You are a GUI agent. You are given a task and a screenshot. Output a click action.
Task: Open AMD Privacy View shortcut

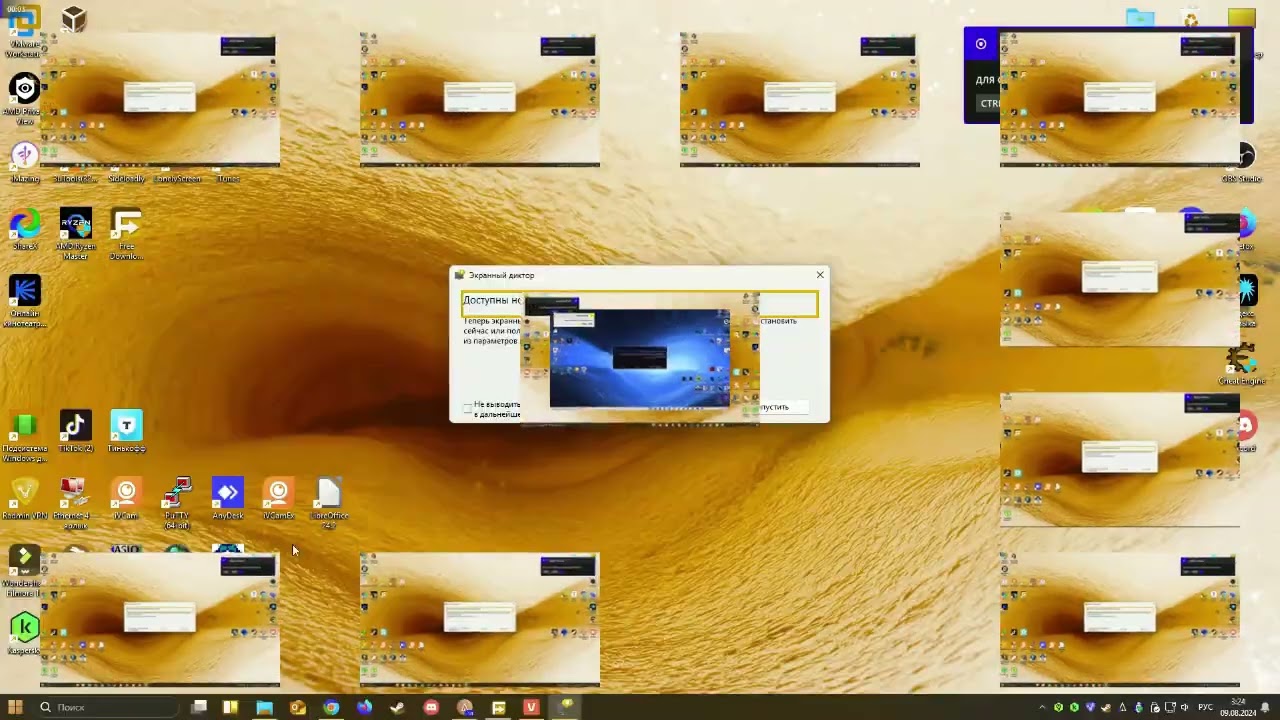tap(24, 98)
